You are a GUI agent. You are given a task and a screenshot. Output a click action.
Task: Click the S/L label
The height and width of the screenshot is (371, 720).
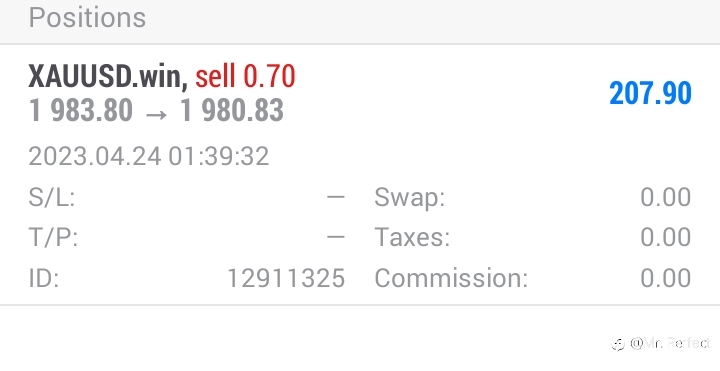pos(52,197)
